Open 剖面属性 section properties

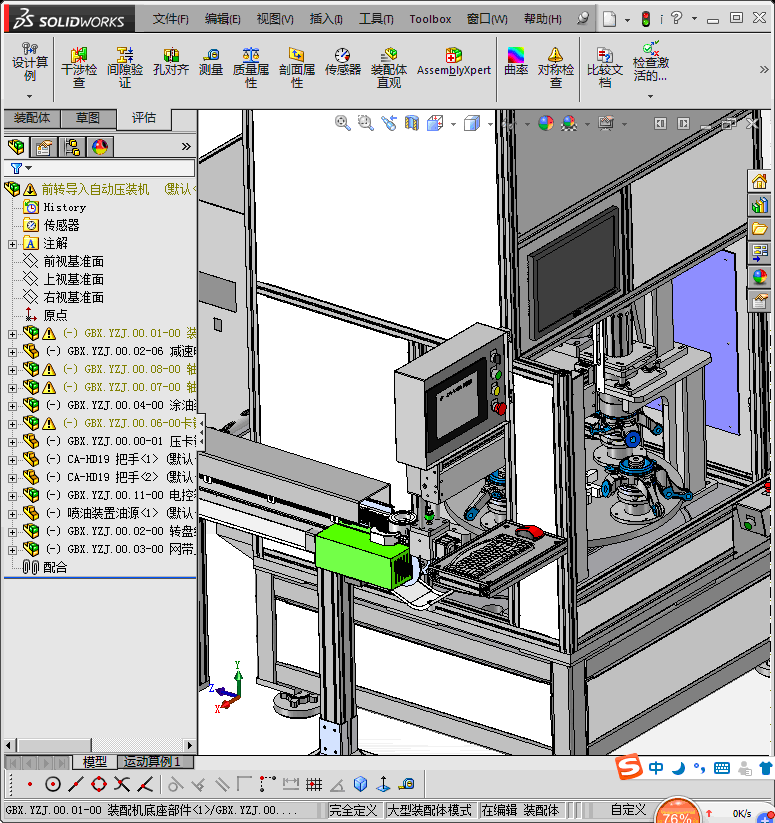pos(297,68)
